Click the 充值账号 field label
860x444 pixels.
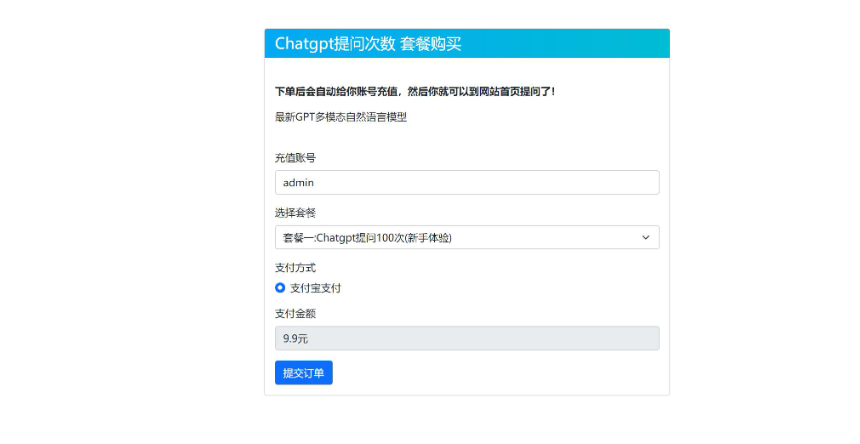click(x=295, y=158)
